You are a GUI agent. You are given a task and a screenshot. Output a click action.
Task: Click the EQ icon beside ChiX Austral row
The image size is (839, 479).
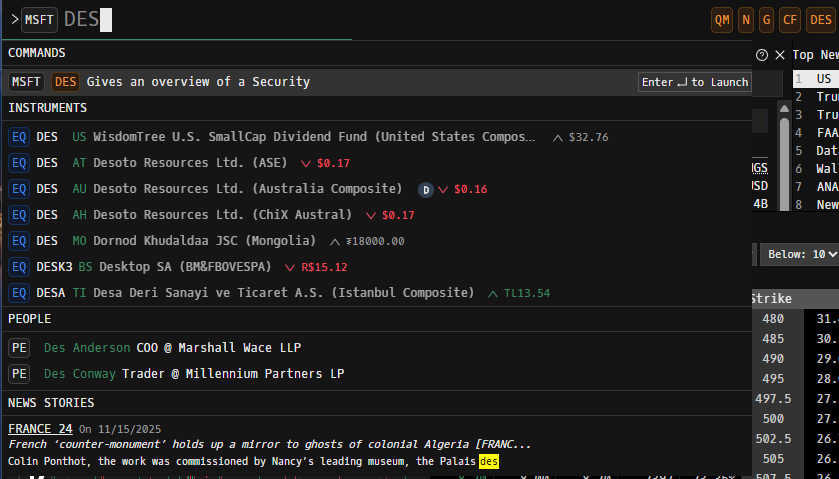19,215
